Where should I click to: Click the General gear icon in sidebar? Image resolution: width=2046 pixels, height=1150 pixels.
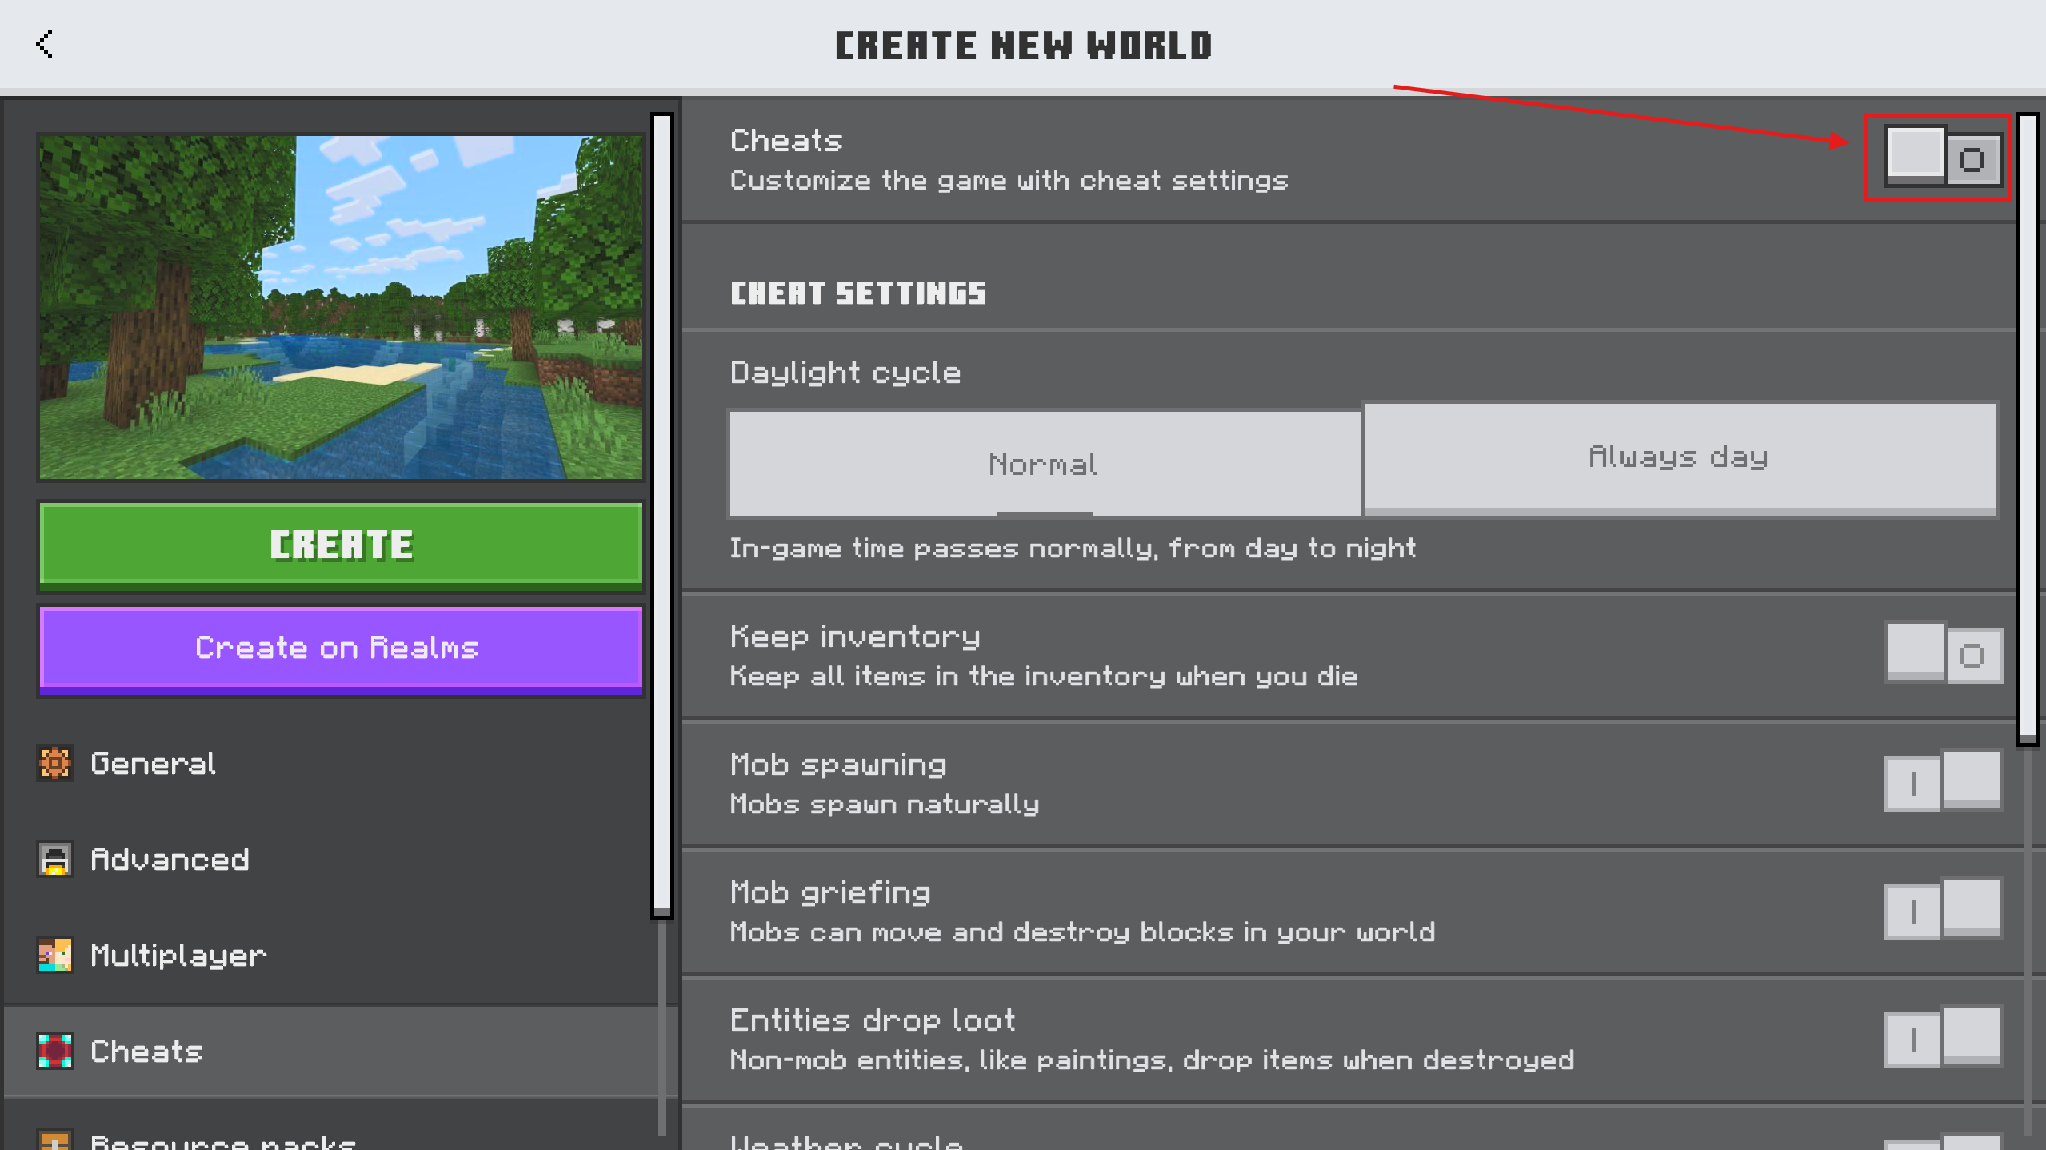[55, 763]
